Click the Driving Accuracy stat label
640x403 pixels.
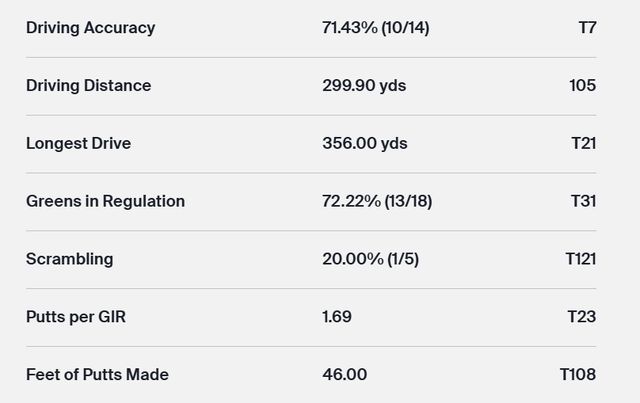90,28
